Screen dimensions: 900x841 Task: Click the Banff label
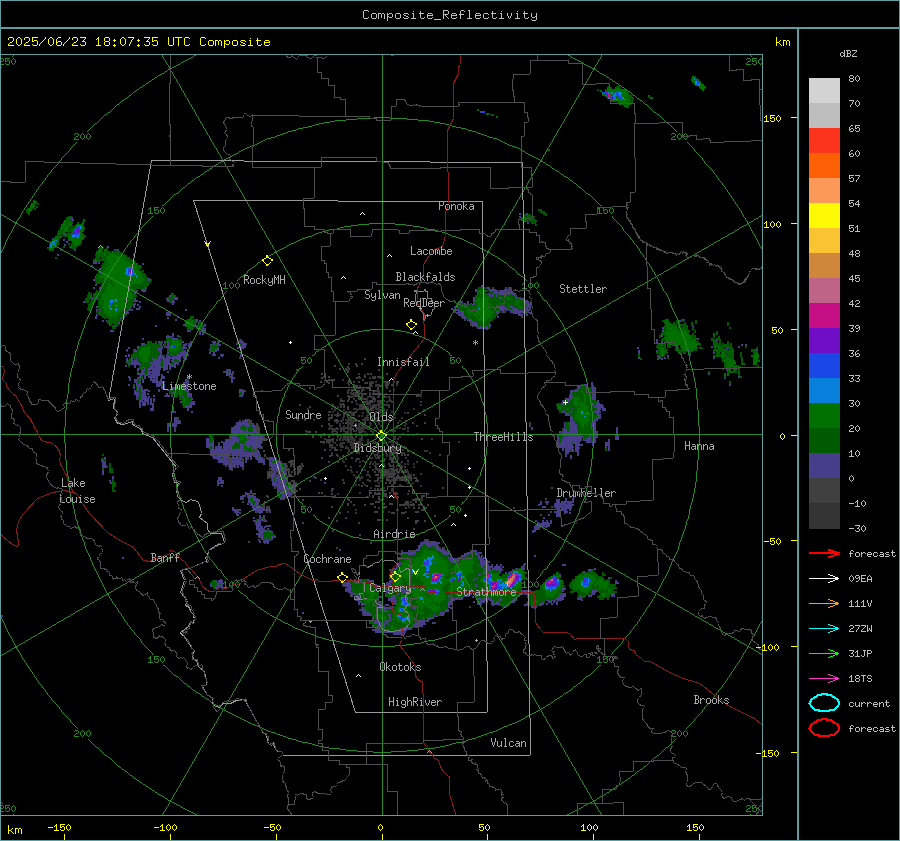[x=165, y=557]
